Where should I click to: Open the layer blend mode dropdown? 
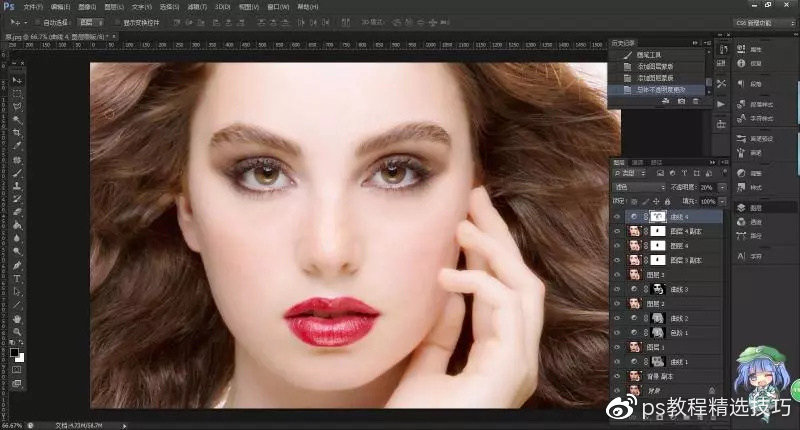pyautogui.click(x=639, y=187)
